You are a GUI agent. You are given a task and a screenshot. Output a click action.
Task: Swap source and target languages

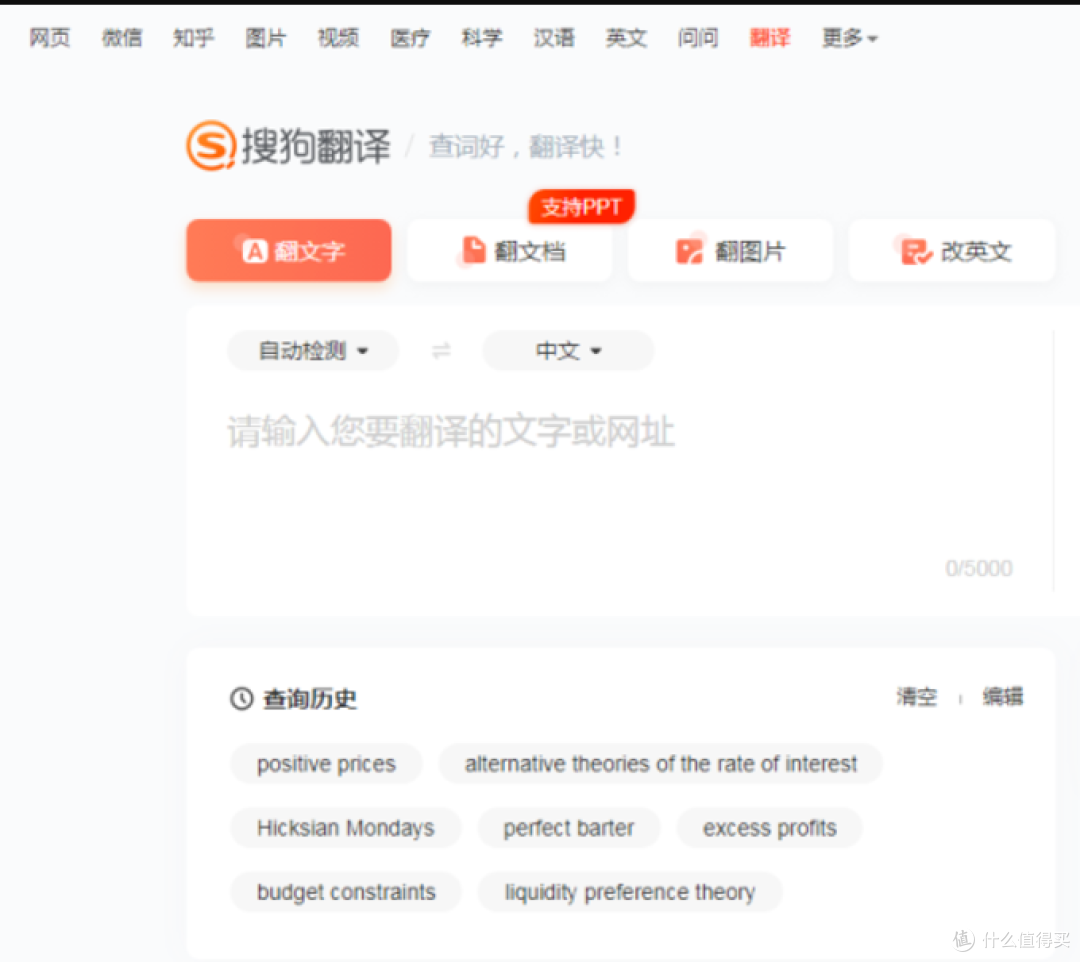(441, 351)
